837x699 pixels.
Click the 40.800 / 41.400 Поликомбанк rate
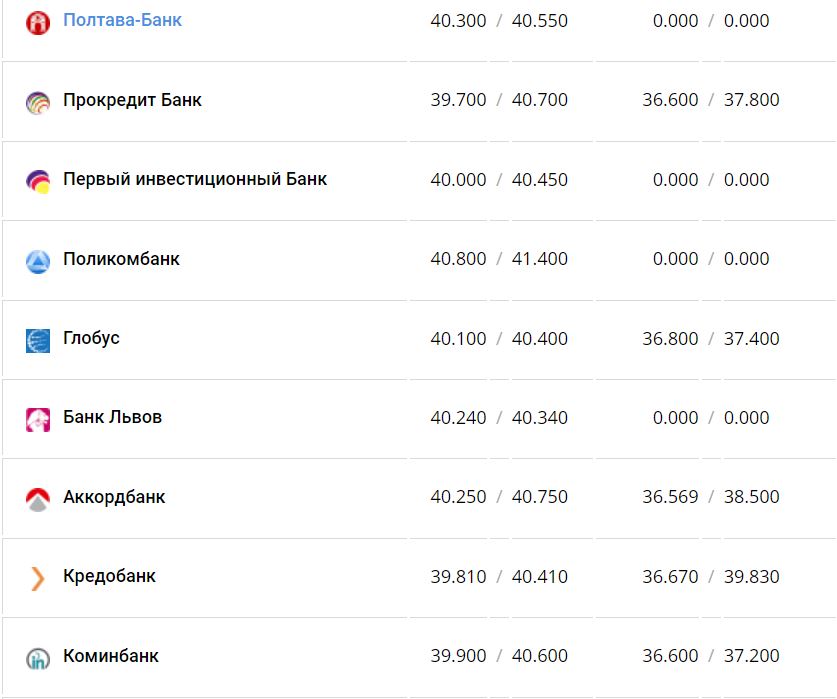pos(499,259)
